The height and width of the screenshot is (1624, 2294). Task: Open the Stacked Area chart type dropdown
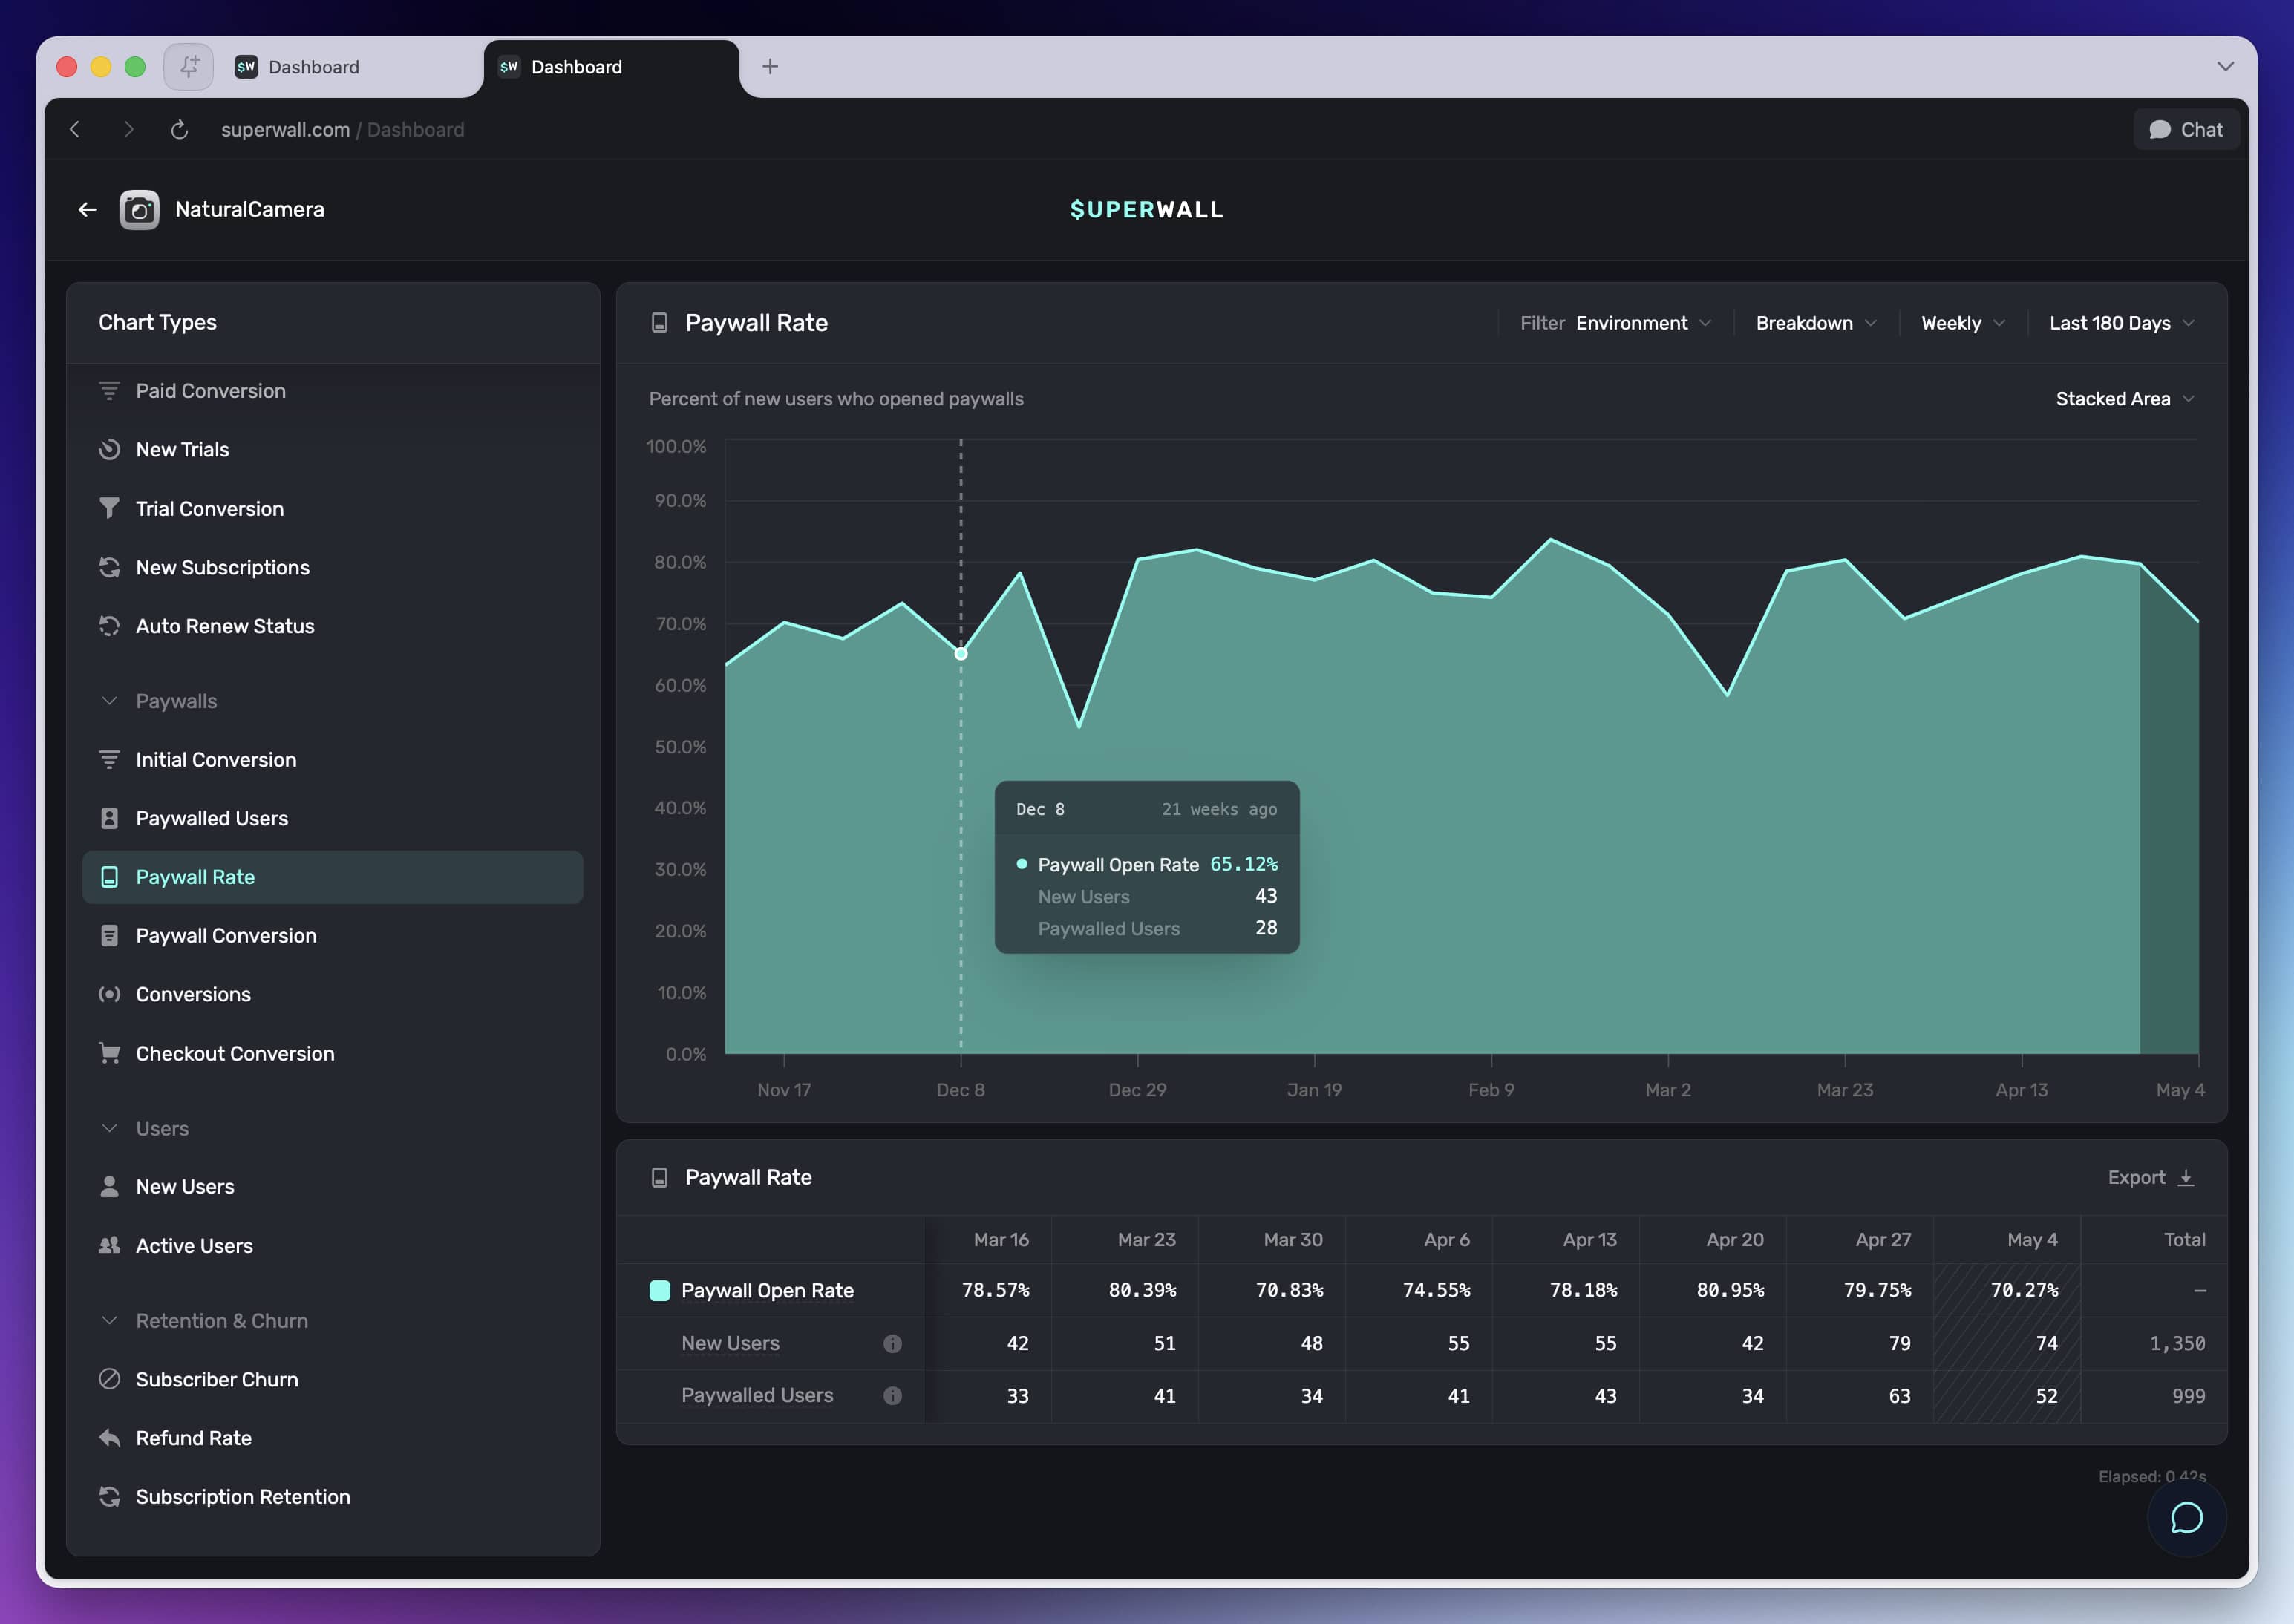2124,399
